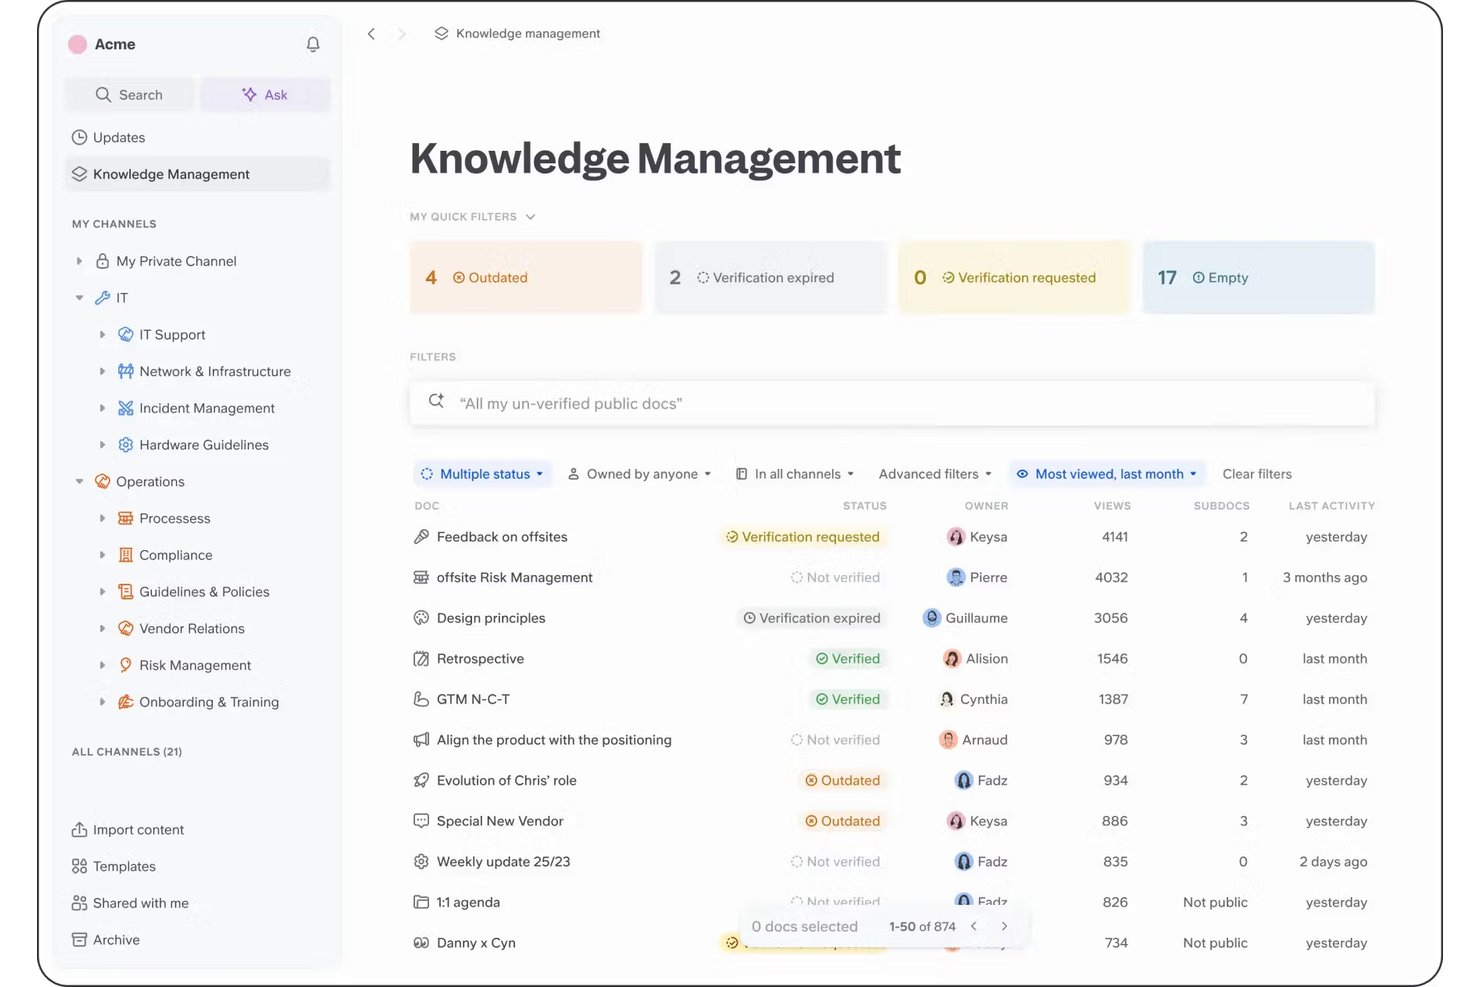Click the Import content upload icon
Screen dimensions: 1480x987
click(79, 830)
